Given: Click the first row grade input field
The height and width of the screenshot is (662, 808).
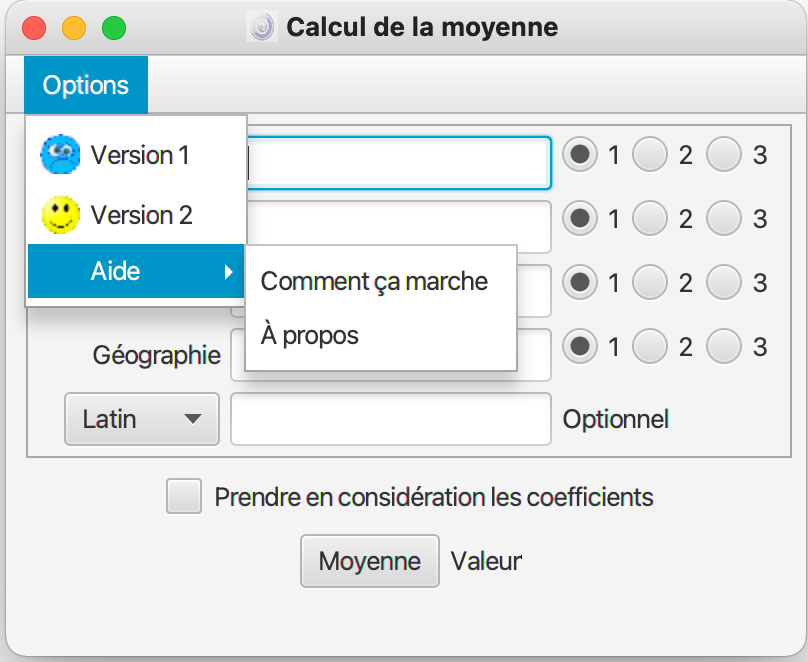Looking at the screenshot, I should click(400, 162).
